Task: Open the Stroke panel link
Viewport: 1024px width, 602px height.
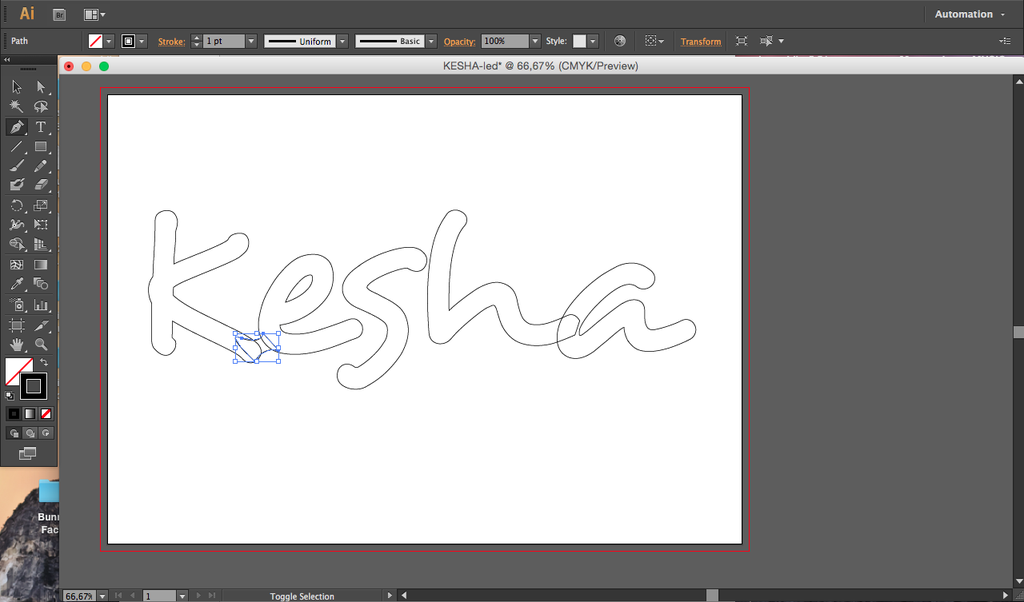Action: click(171, 41)
